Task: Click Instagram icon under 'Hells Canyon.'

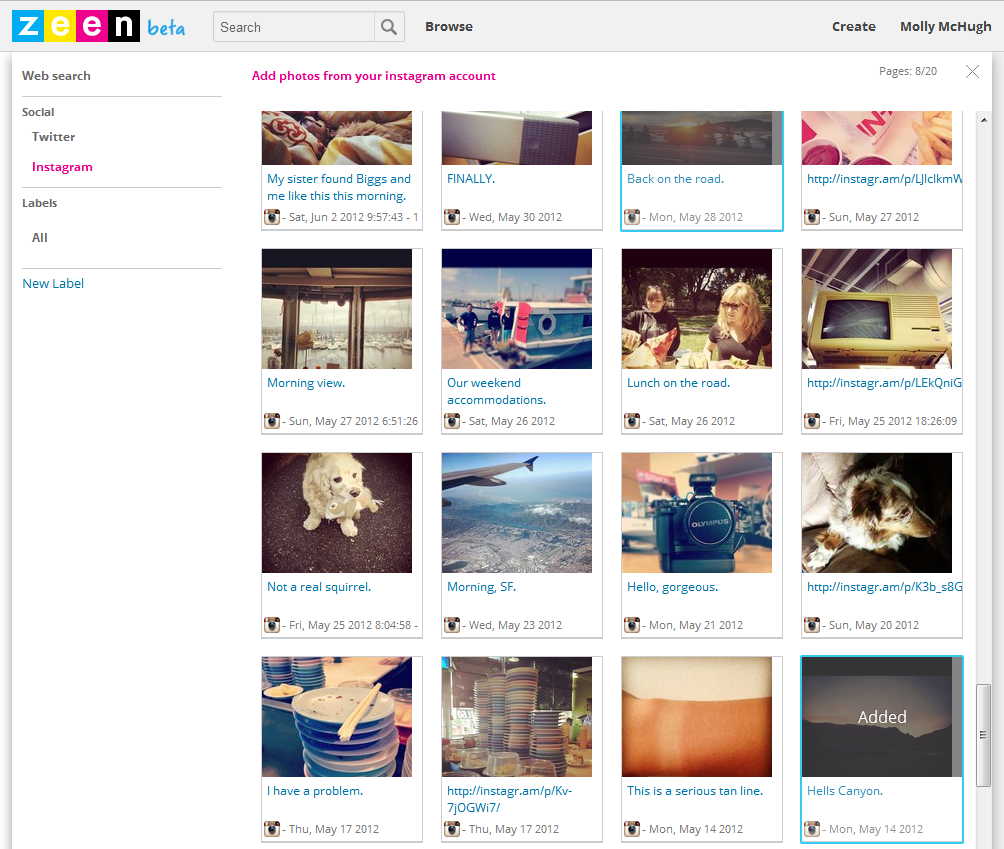Action: click(x=812, y=829)
